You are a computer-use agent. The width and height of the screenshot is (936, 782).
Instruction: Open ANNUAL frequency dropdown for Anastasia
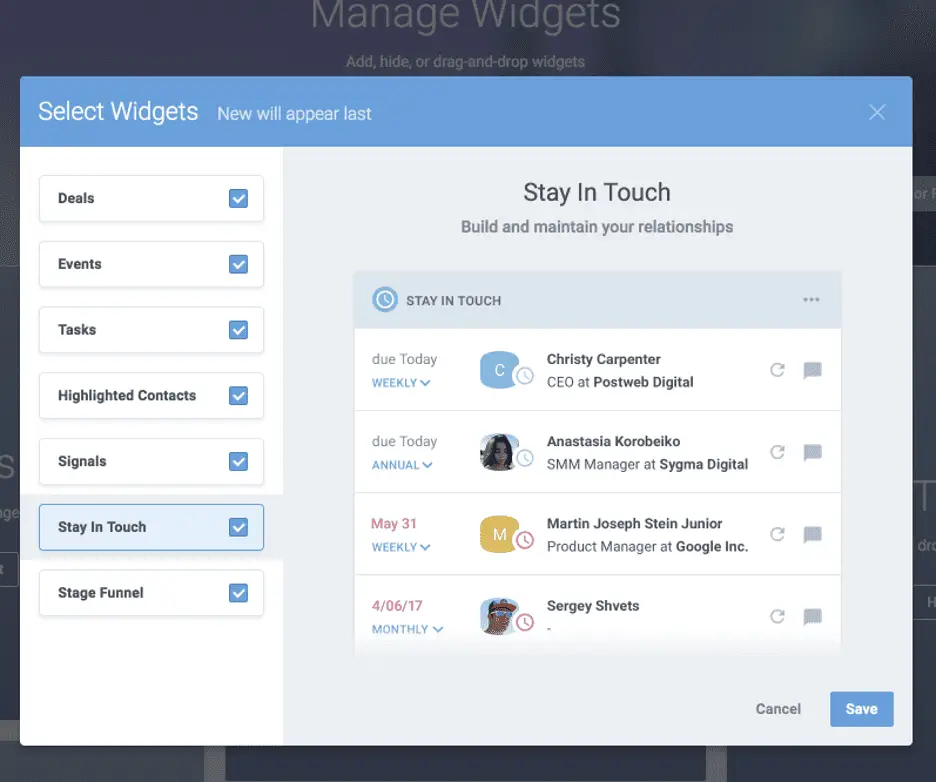pos(402,465)
